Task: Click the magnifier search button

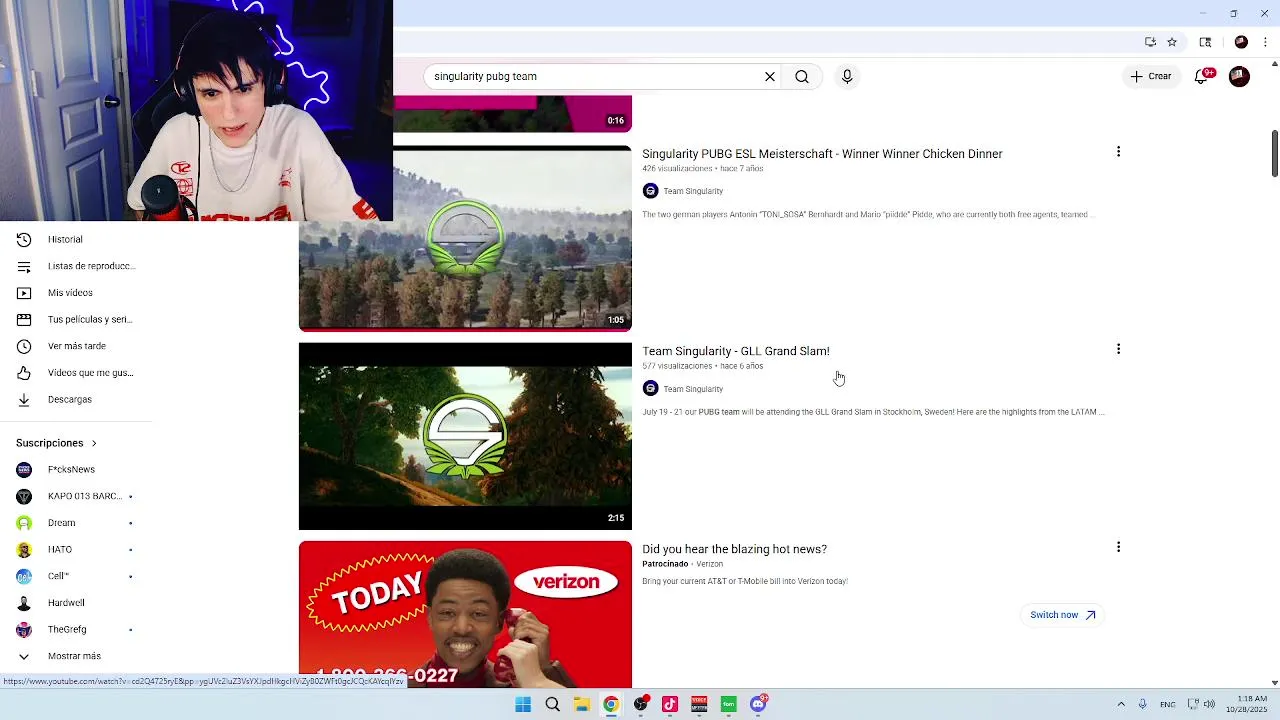Action: 802,76
